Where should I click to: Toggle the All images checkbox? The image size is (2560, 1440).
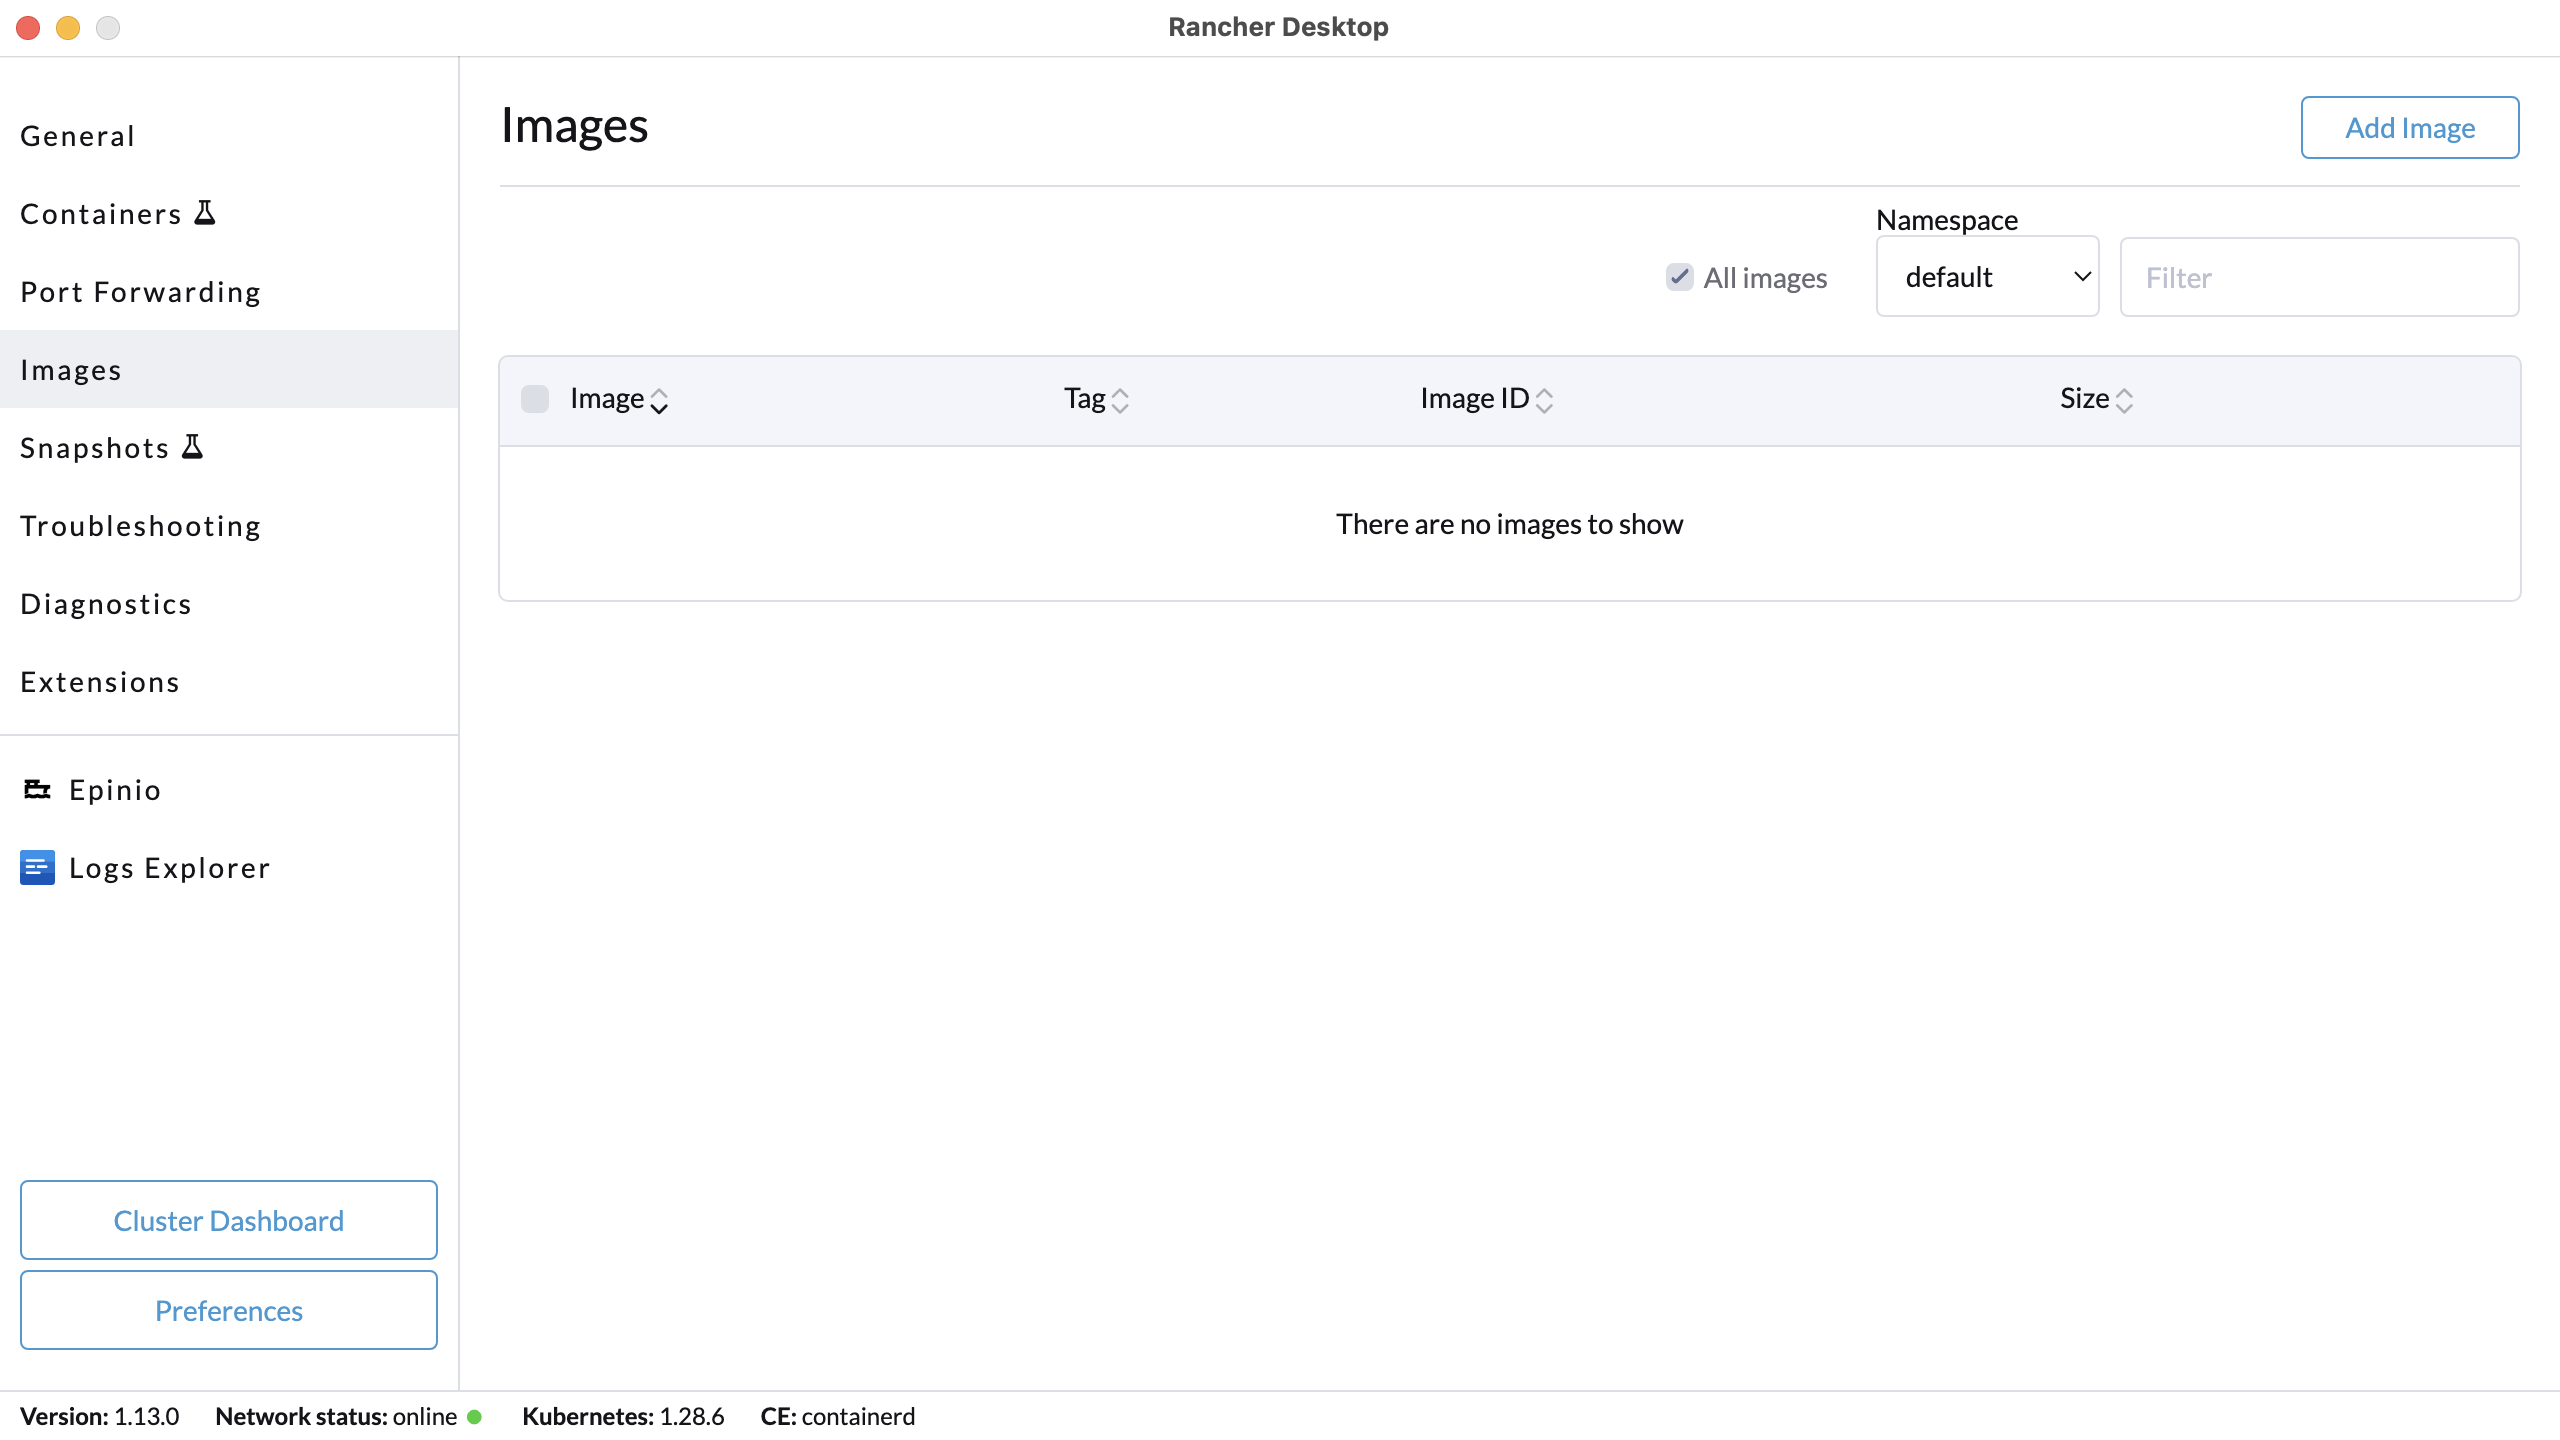(1680, 277)
